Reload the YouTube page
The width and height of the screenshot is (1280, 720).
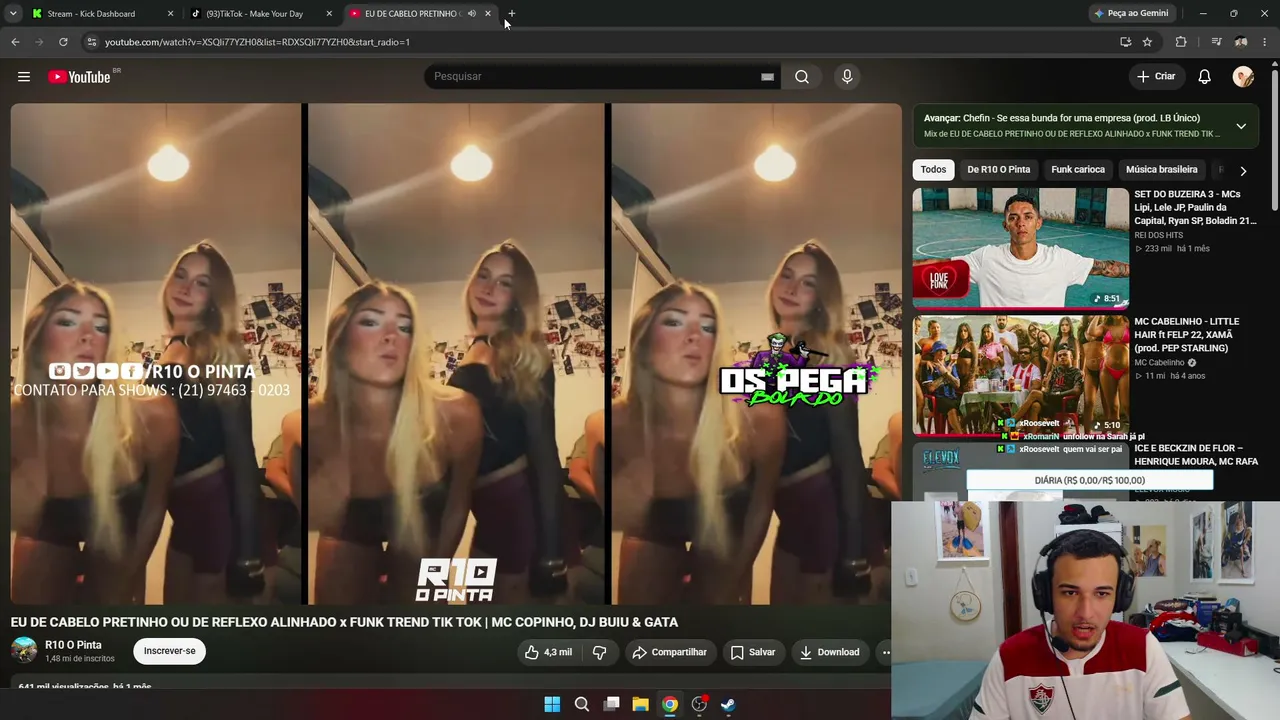tap(63, 42)
